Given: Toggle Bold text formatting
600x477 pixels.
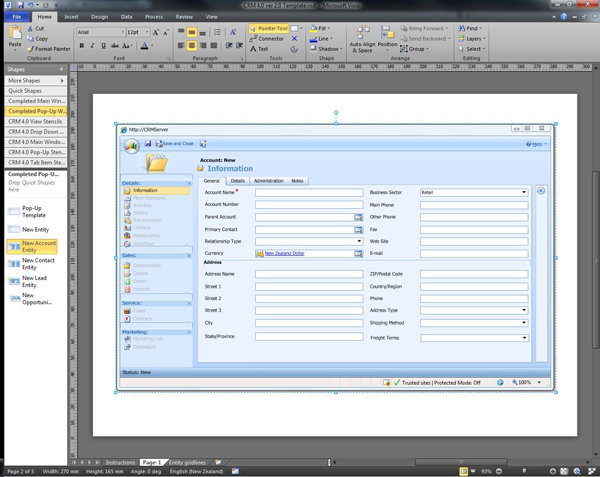Looking at the screenshot, I should (82, 46).
